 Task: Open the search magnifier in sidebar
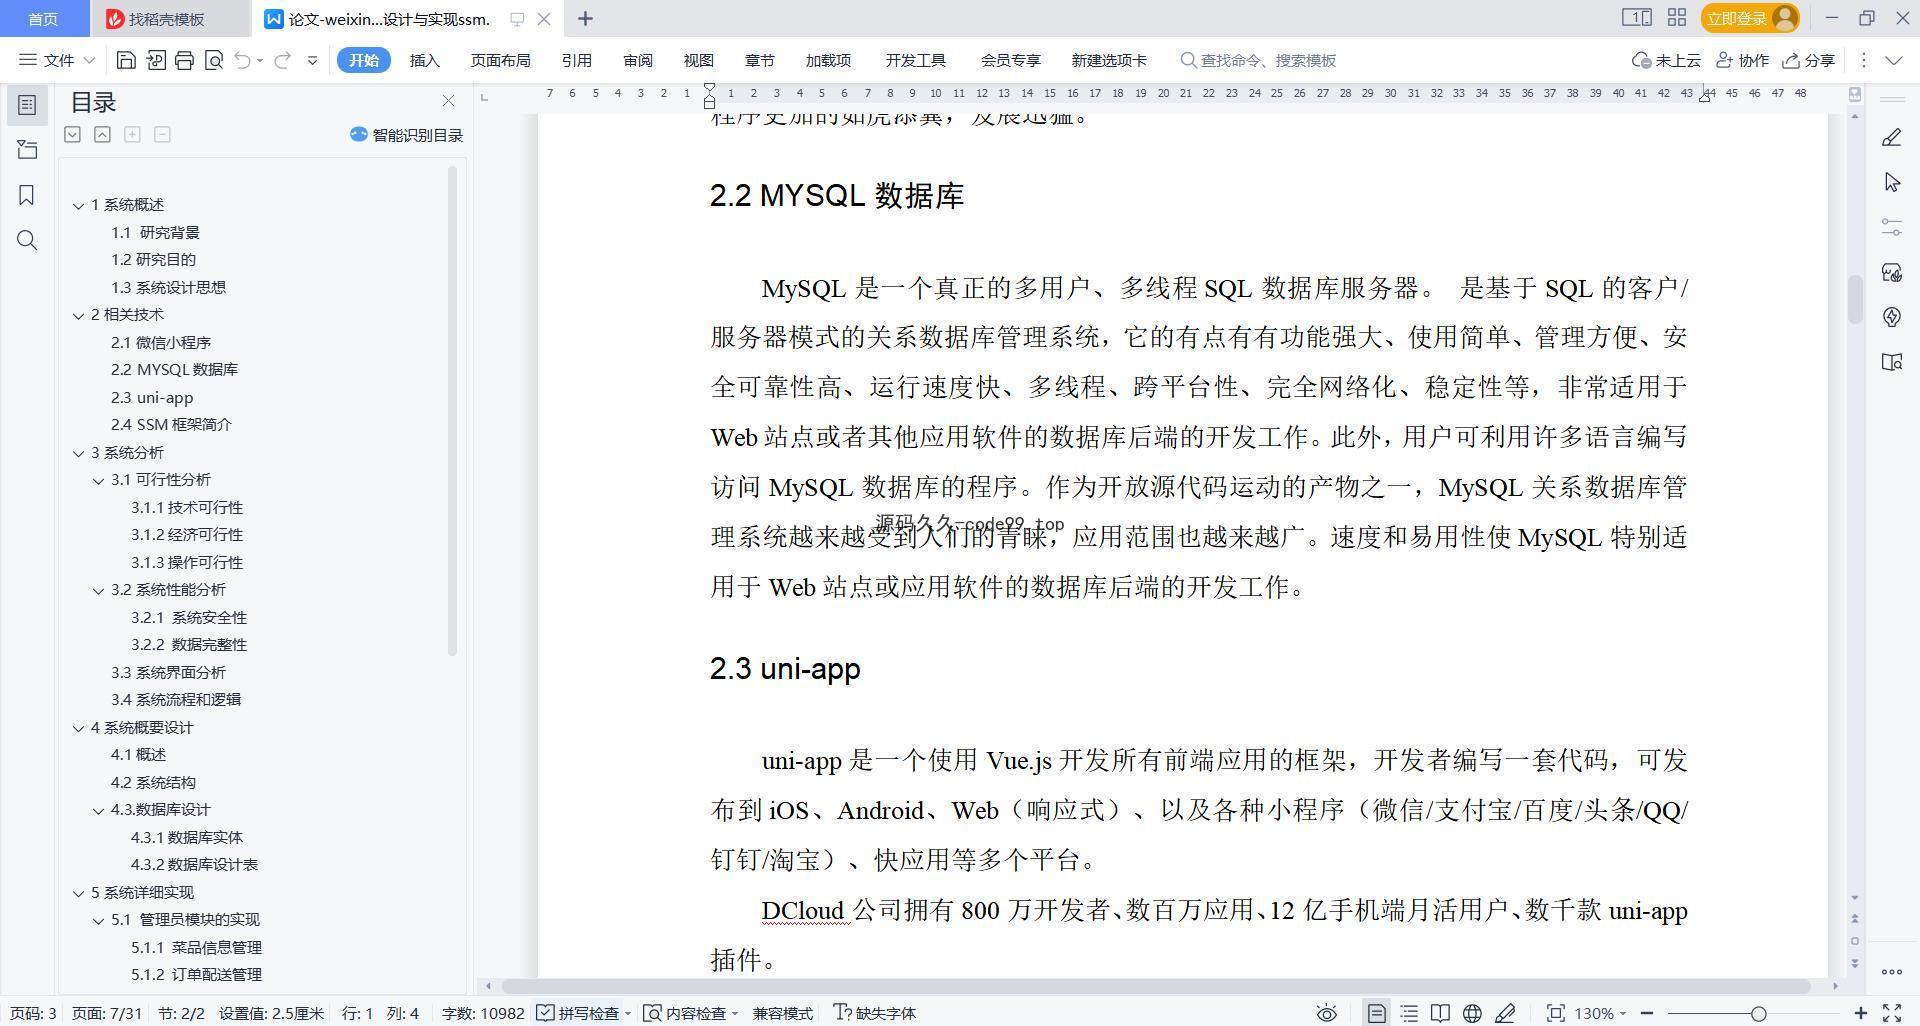27,240
